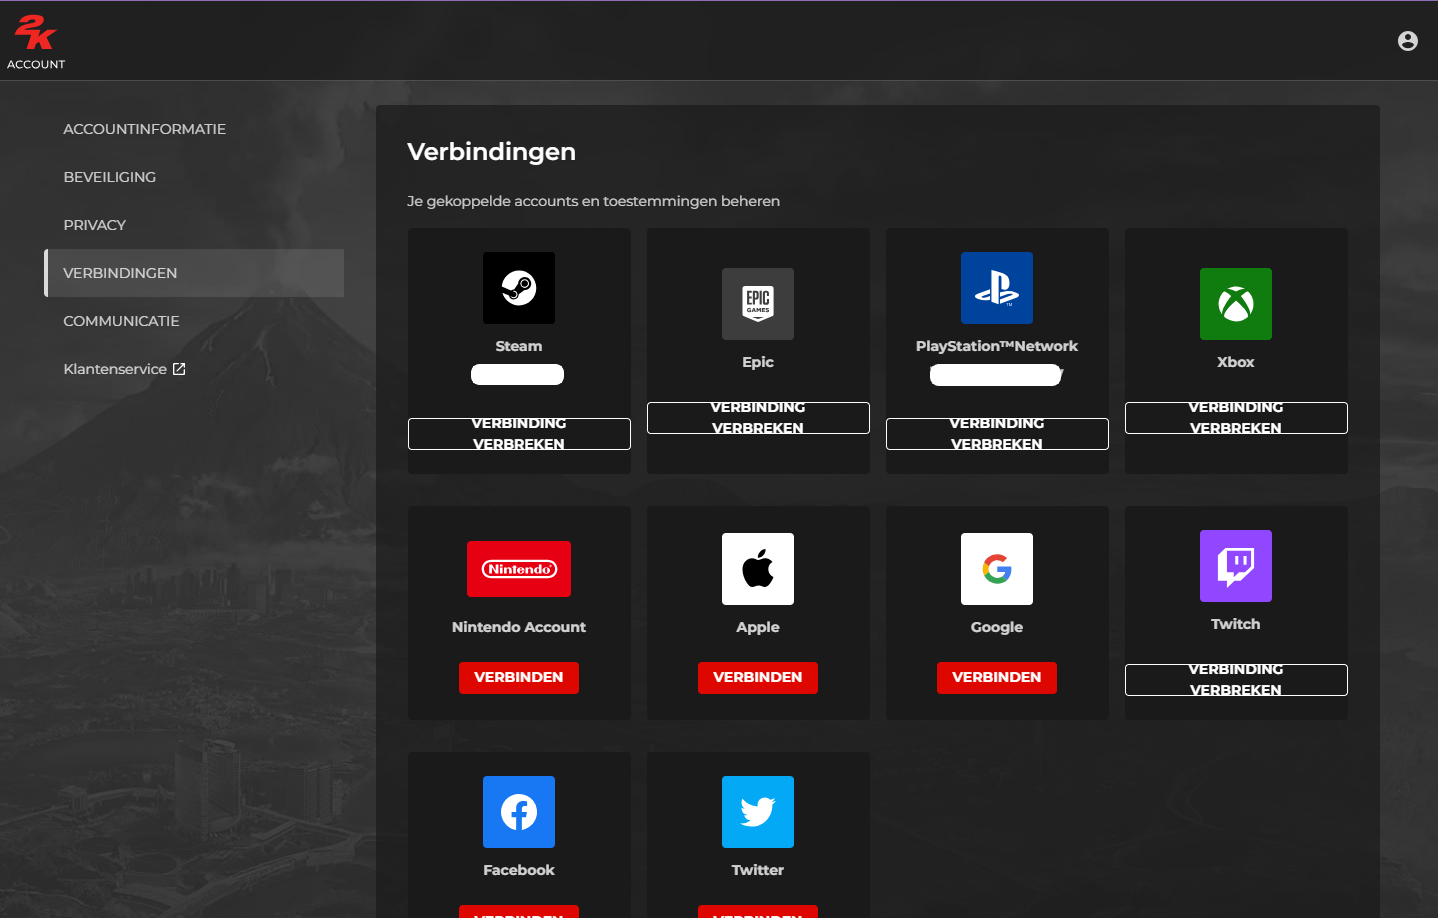This screenshot has width=1438, height=918.
Task: Click the Facebook label text
Action: coord(519,870)
